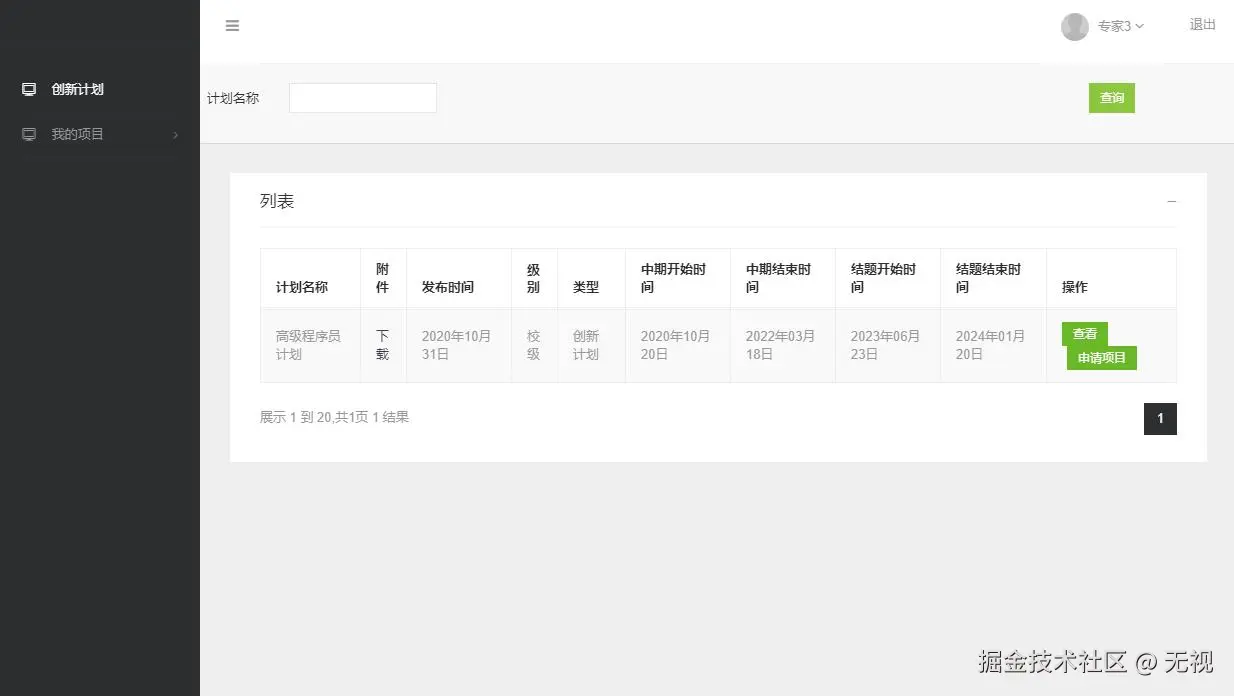
Task: Click the user avatar icon
Action: point(1075,27)
